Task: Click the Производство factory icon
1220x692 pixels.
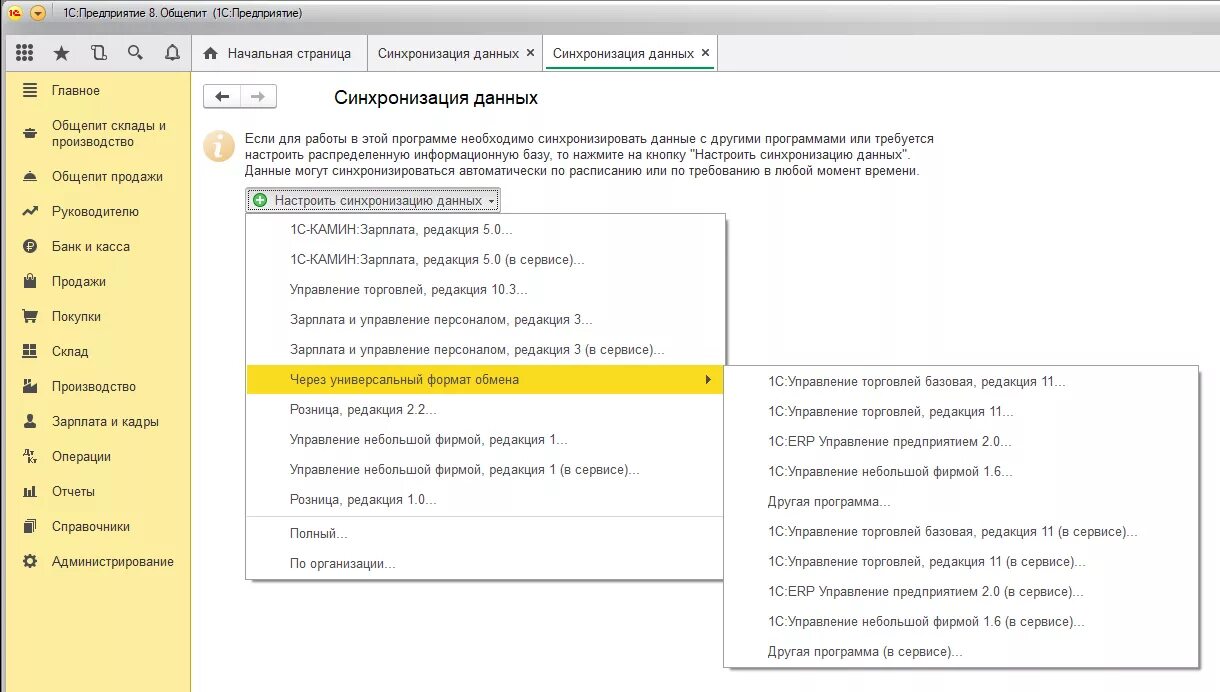Action: 30,386
